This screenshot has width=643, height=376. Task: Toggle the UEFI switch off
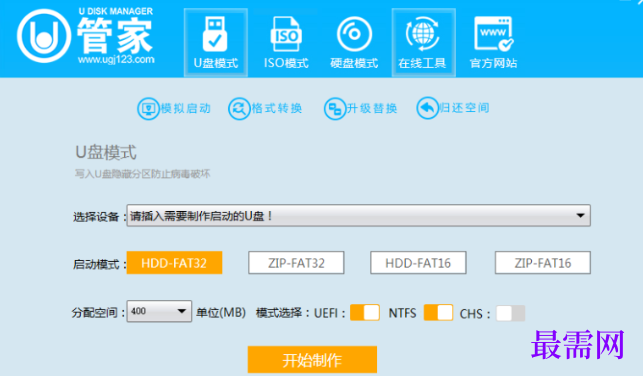pyautogui.click(x=365, y=313)
